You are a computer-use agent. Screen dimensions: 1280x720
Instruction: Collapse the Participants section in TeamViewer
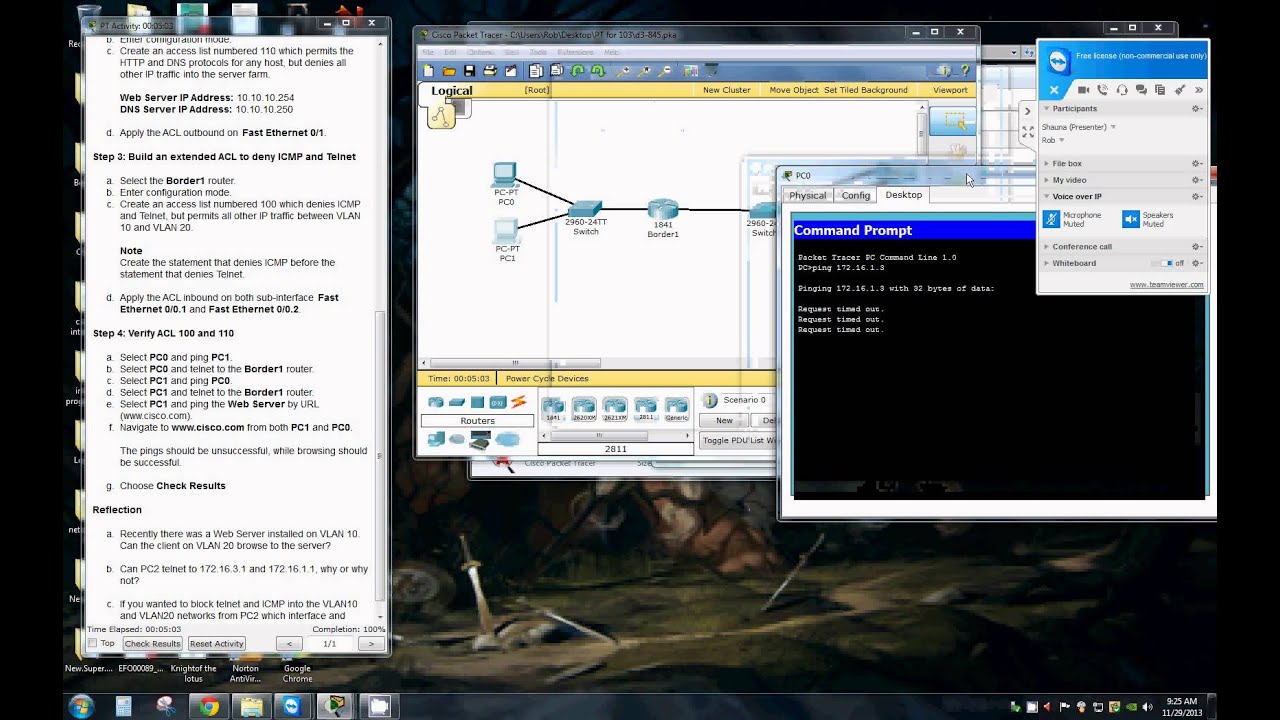(x=1047, y=108)
